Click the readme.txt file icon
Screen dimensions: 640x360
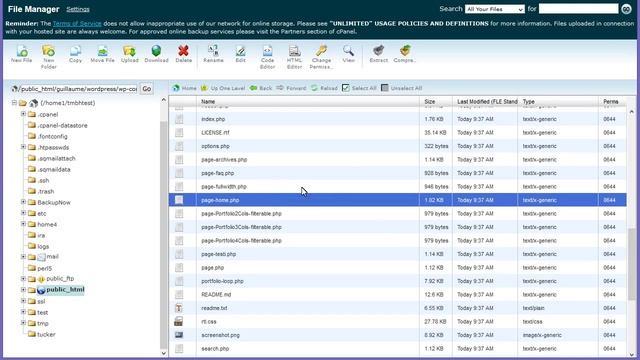click(179, 308)
